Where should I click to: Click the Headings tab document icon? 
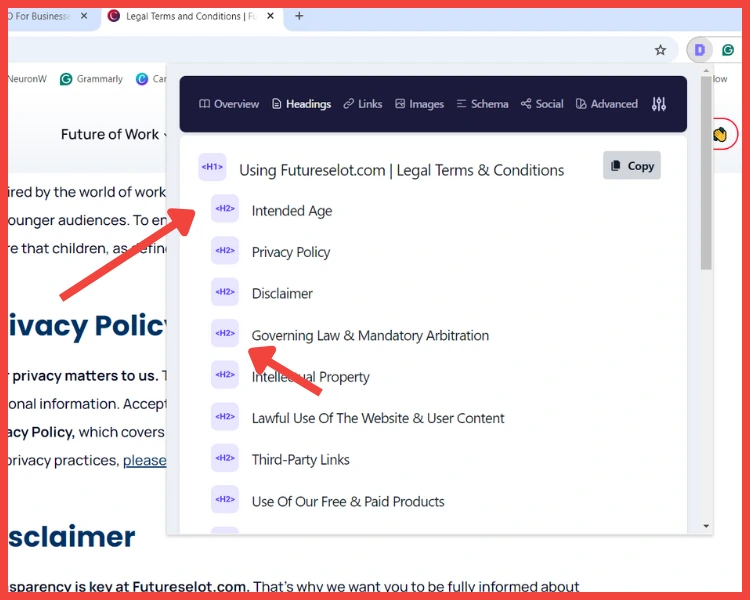point(276,104)
